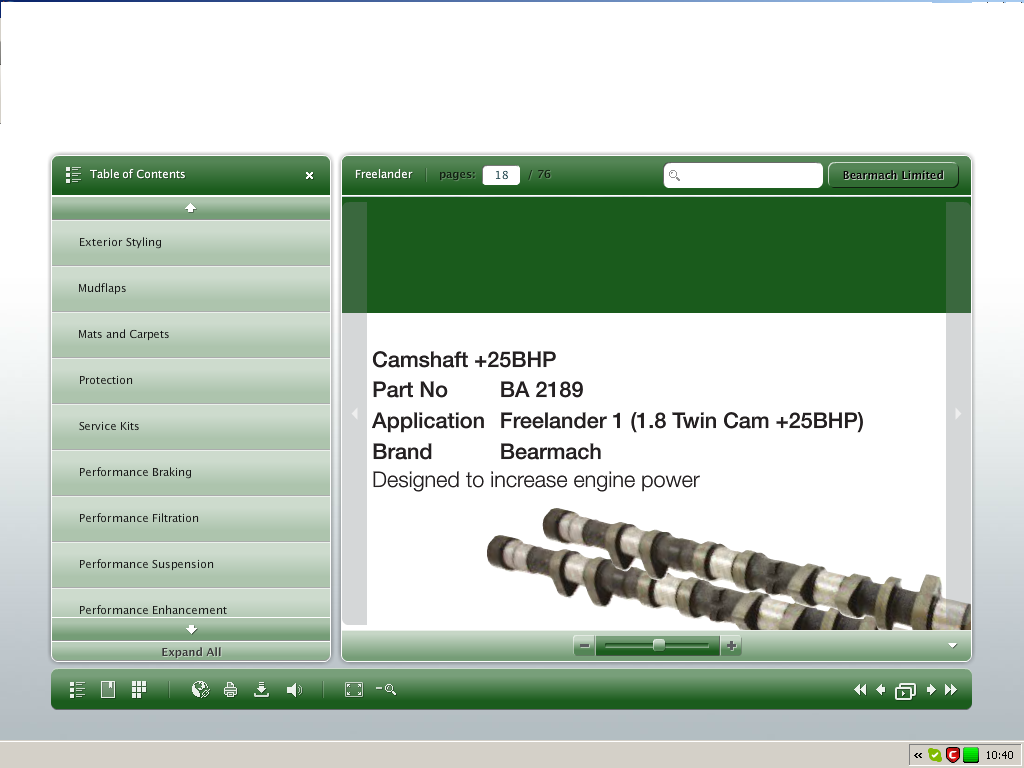Click the red shield tray icon
This screenshot has height=768, width=1024.
(x=953, y=756)
